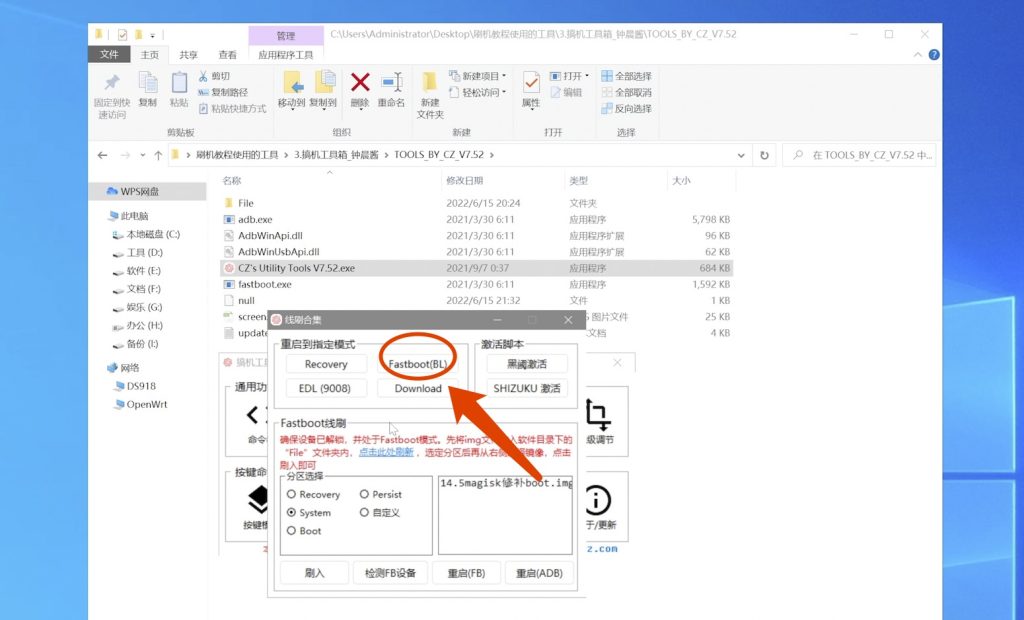Click the 检测FB设备 button

coord(390,573)
